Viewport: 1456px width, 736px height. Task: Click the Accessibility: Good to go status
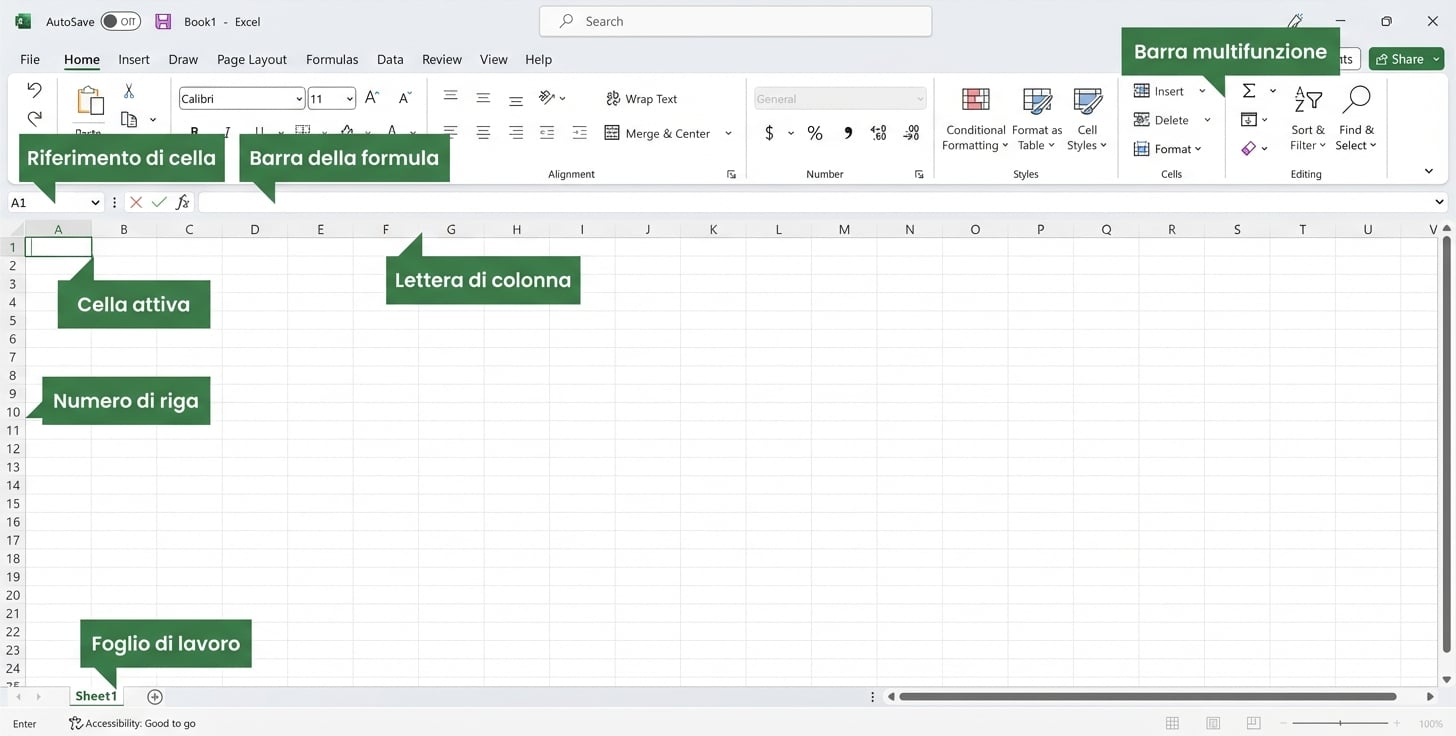coord(132,723)
